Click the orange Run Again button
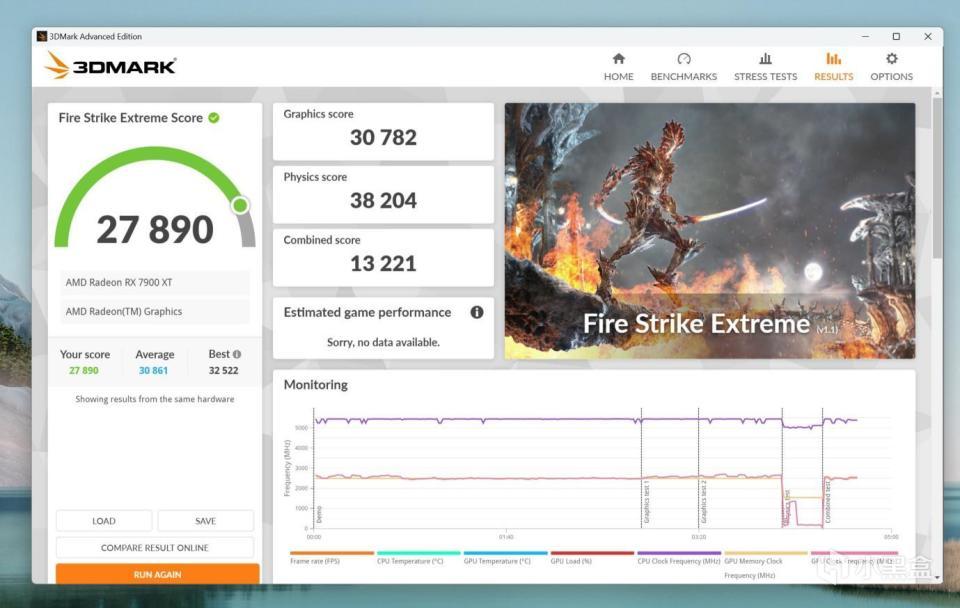 coord(157,574)
